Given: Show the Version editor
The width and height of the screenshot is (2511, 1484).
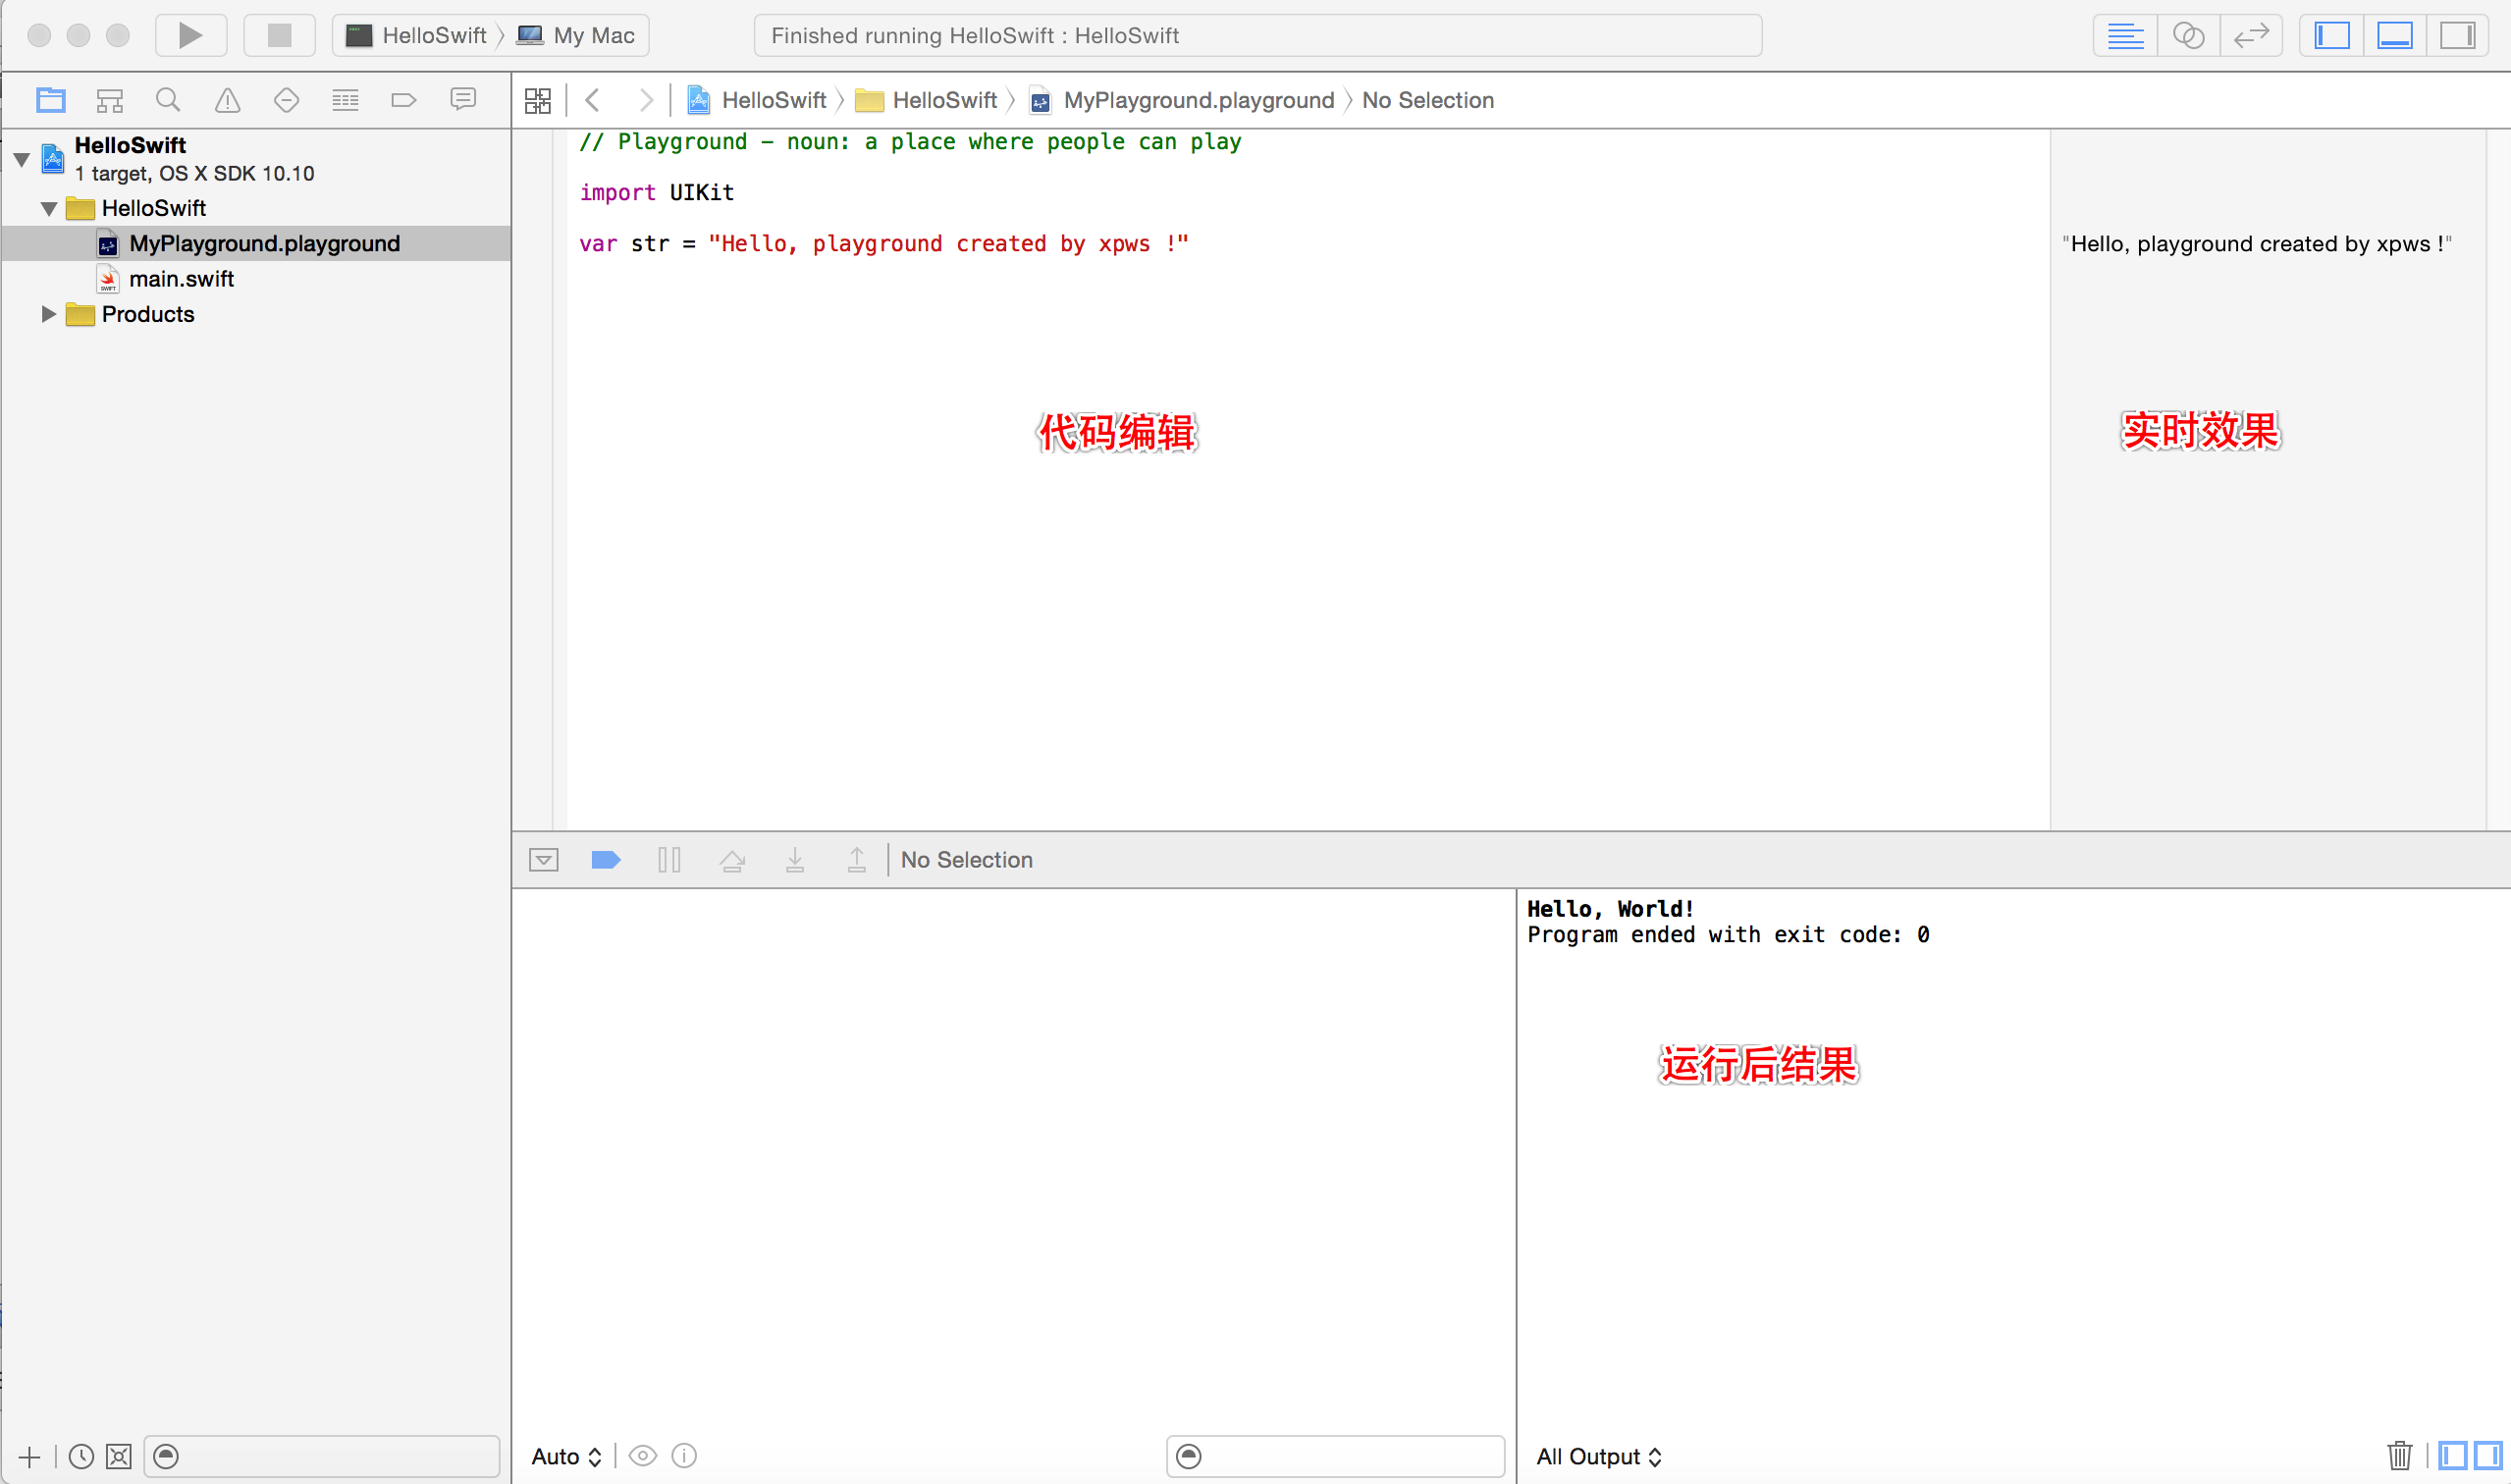Looking at the screenshot, I should click(x=2251, y=36).
